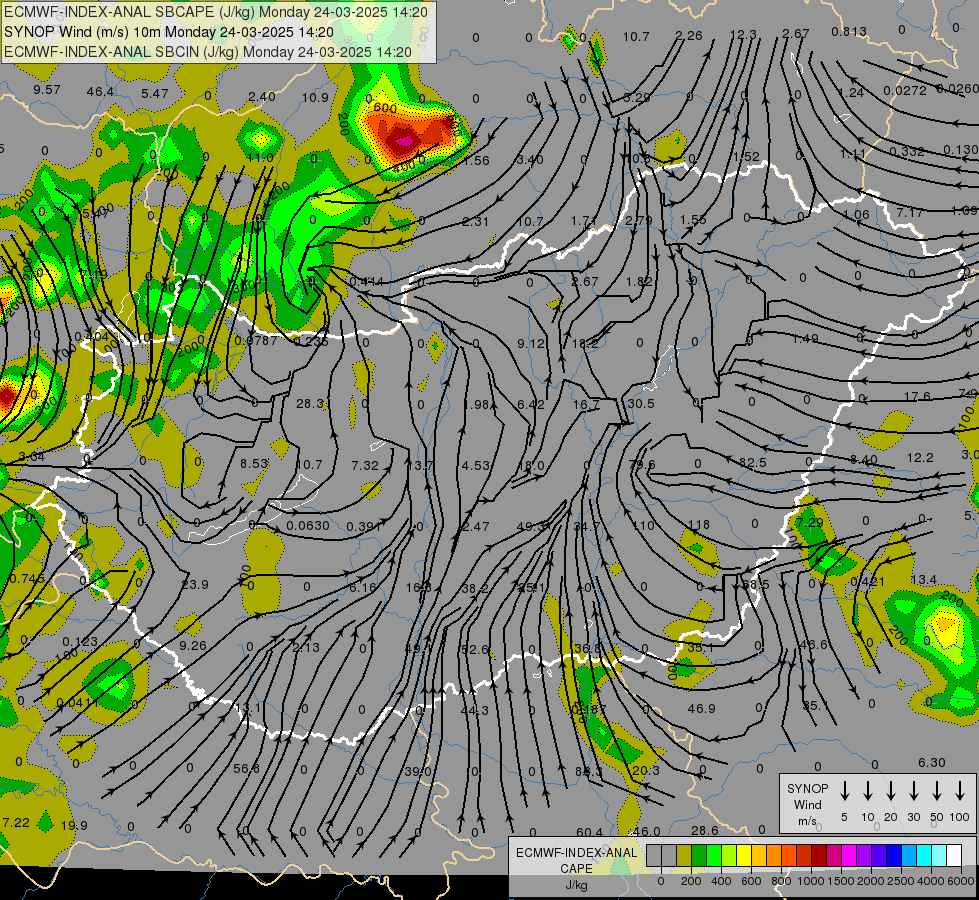Click the 60.4 value near bottom
The width and height of the screenshot is (979, 900).
click(590, 832)
